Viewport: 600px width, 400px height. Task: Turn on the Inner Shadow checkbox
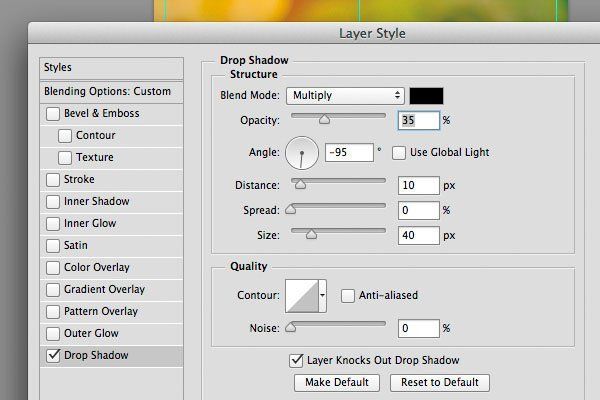coord(53,201)
